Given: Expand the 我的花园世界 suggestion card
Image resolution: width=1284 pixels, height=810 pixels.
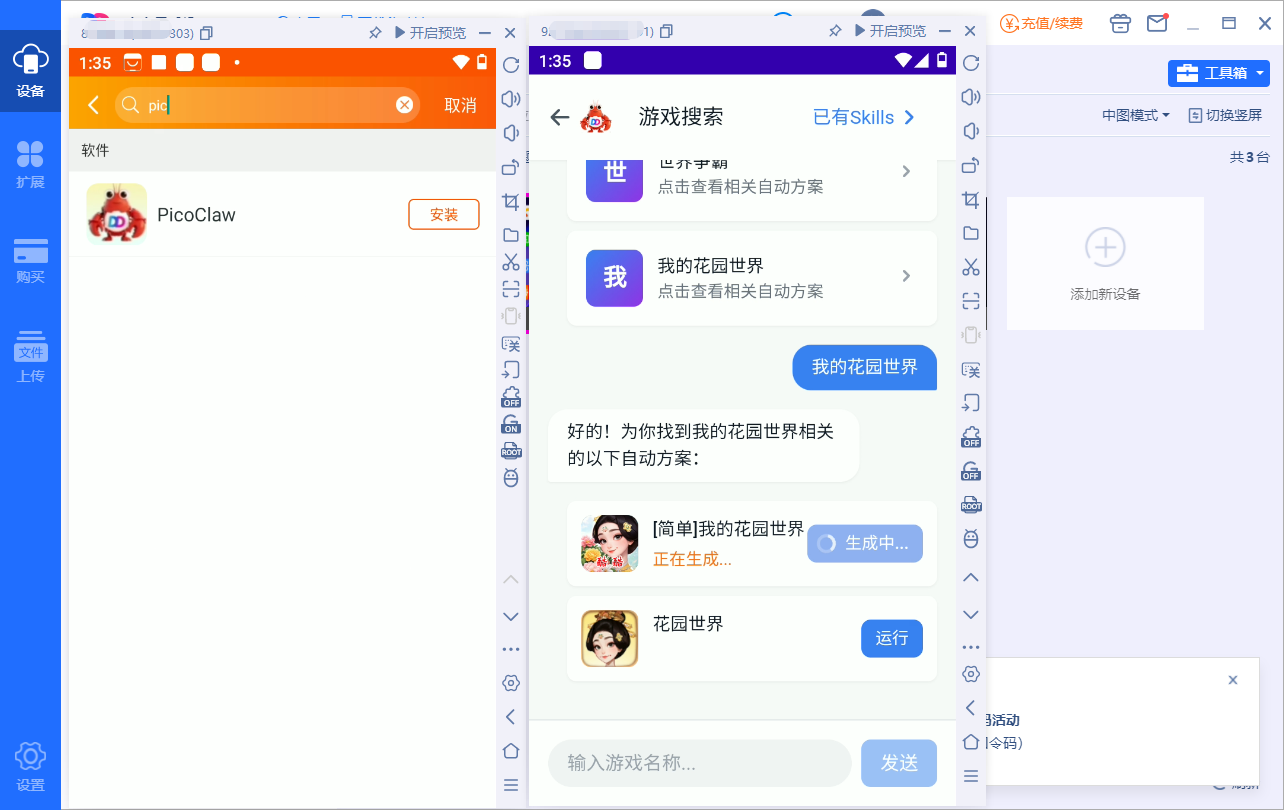Looking at the screenshot, I should click(752, 278).
